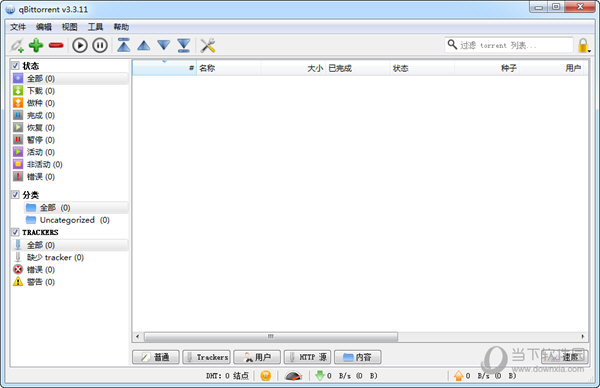Select the 做种 (0) status filter
Screen dimensions: 600x388
pos(70,103)
